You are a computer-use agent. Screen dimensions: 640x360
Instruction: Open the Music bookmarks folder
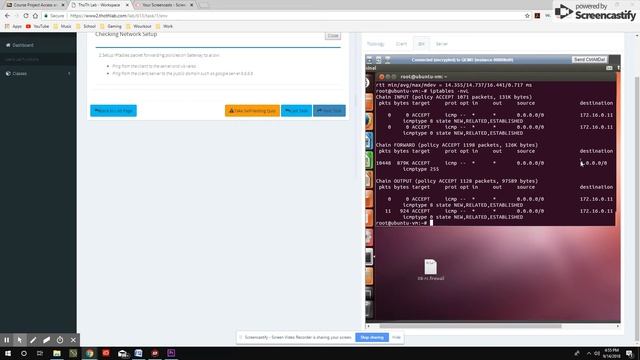pyautogui.click(x=62, y=26)
